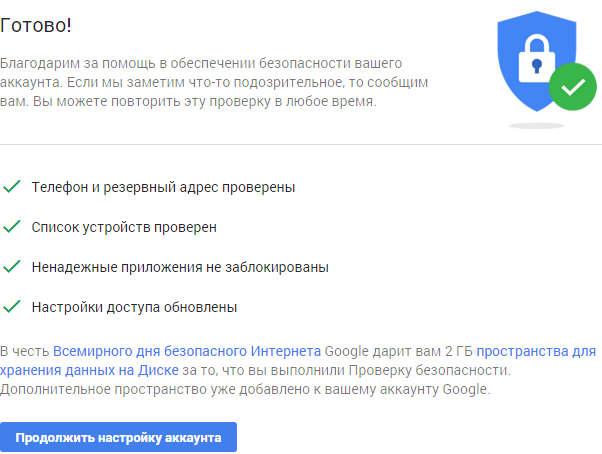
Task: Select the 'Телефон и резервный адрес проверены' item
Action: (163, 187)
